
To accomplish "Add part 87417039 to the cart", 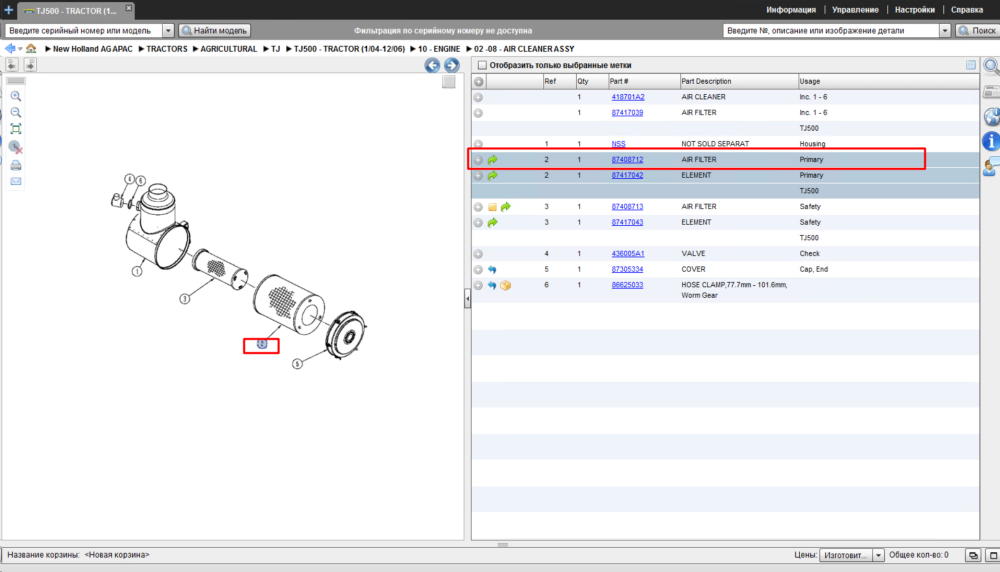I will [x=478, y=113].
